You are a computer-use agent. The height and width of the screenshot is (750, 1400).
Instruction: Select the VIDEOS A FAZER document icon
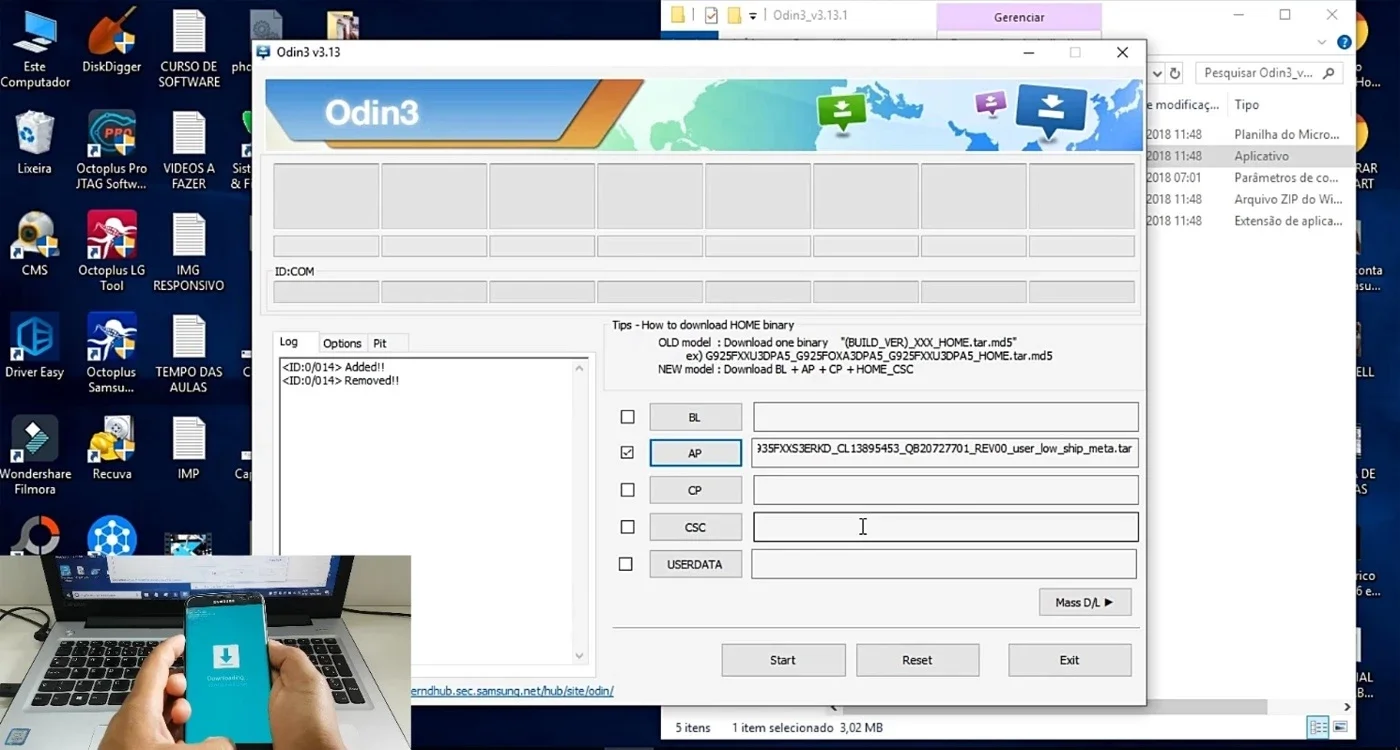[x=189, y=150]
